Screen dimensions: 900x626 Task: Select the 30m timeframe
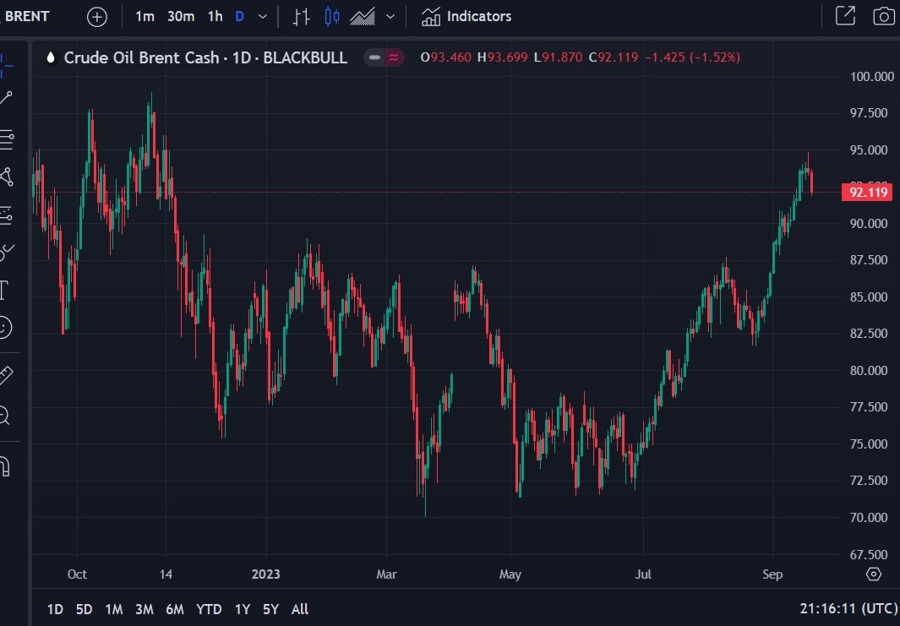tap(181, 17)
